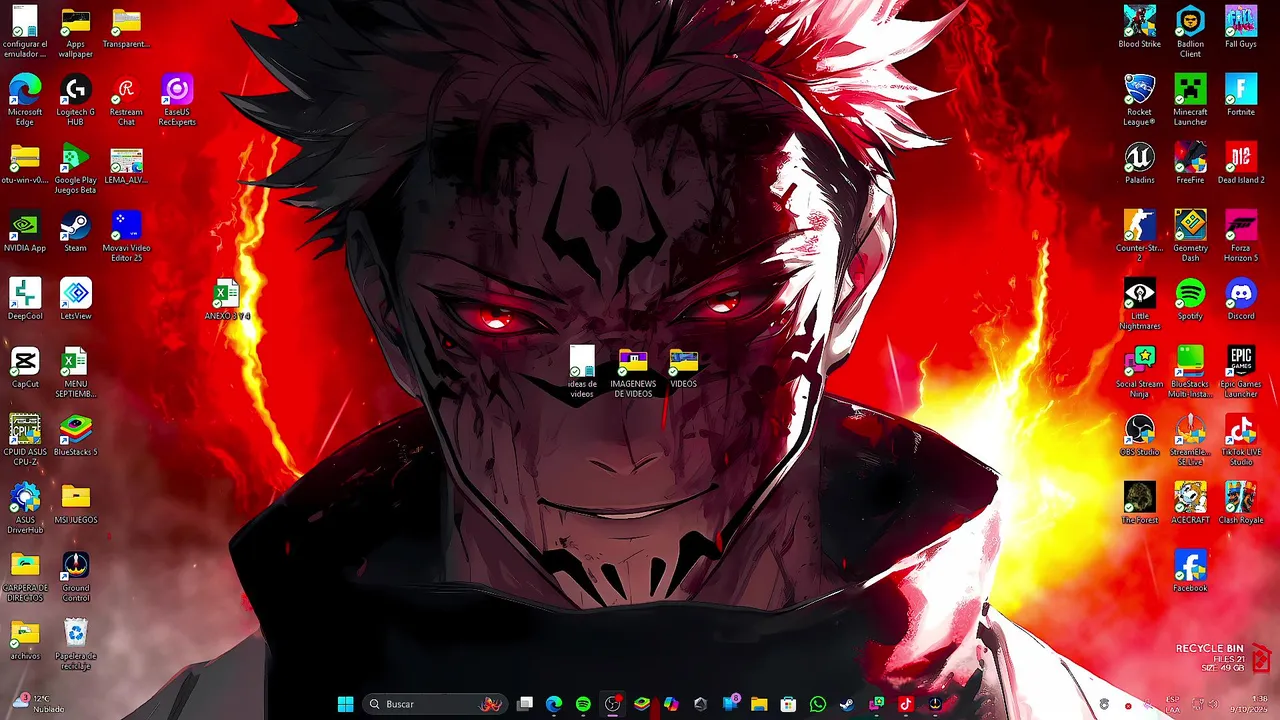Screen dimensions: 1280x720
Task: Select the OBS Studio desktop icon
Action: (x=1139, y=435)
